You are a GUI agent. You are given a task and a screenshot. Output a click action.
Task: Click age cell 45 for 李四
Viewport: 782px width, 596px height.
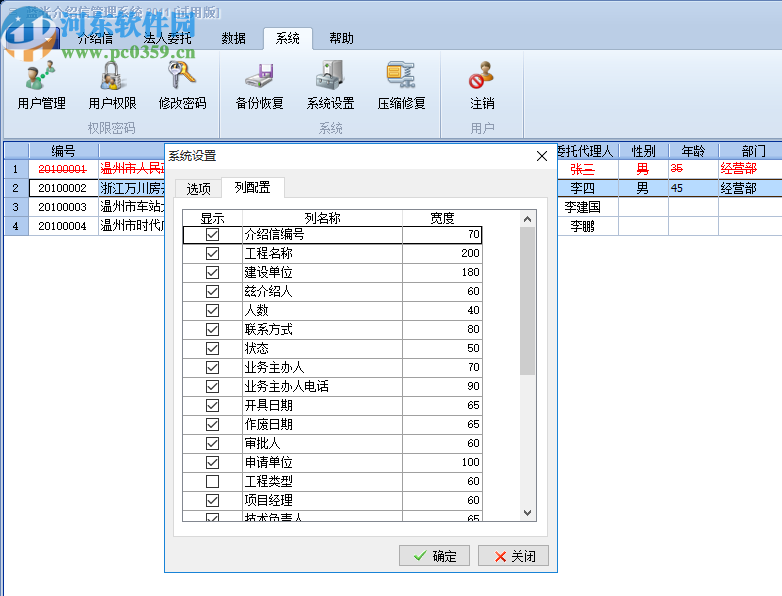click(693, 188)
